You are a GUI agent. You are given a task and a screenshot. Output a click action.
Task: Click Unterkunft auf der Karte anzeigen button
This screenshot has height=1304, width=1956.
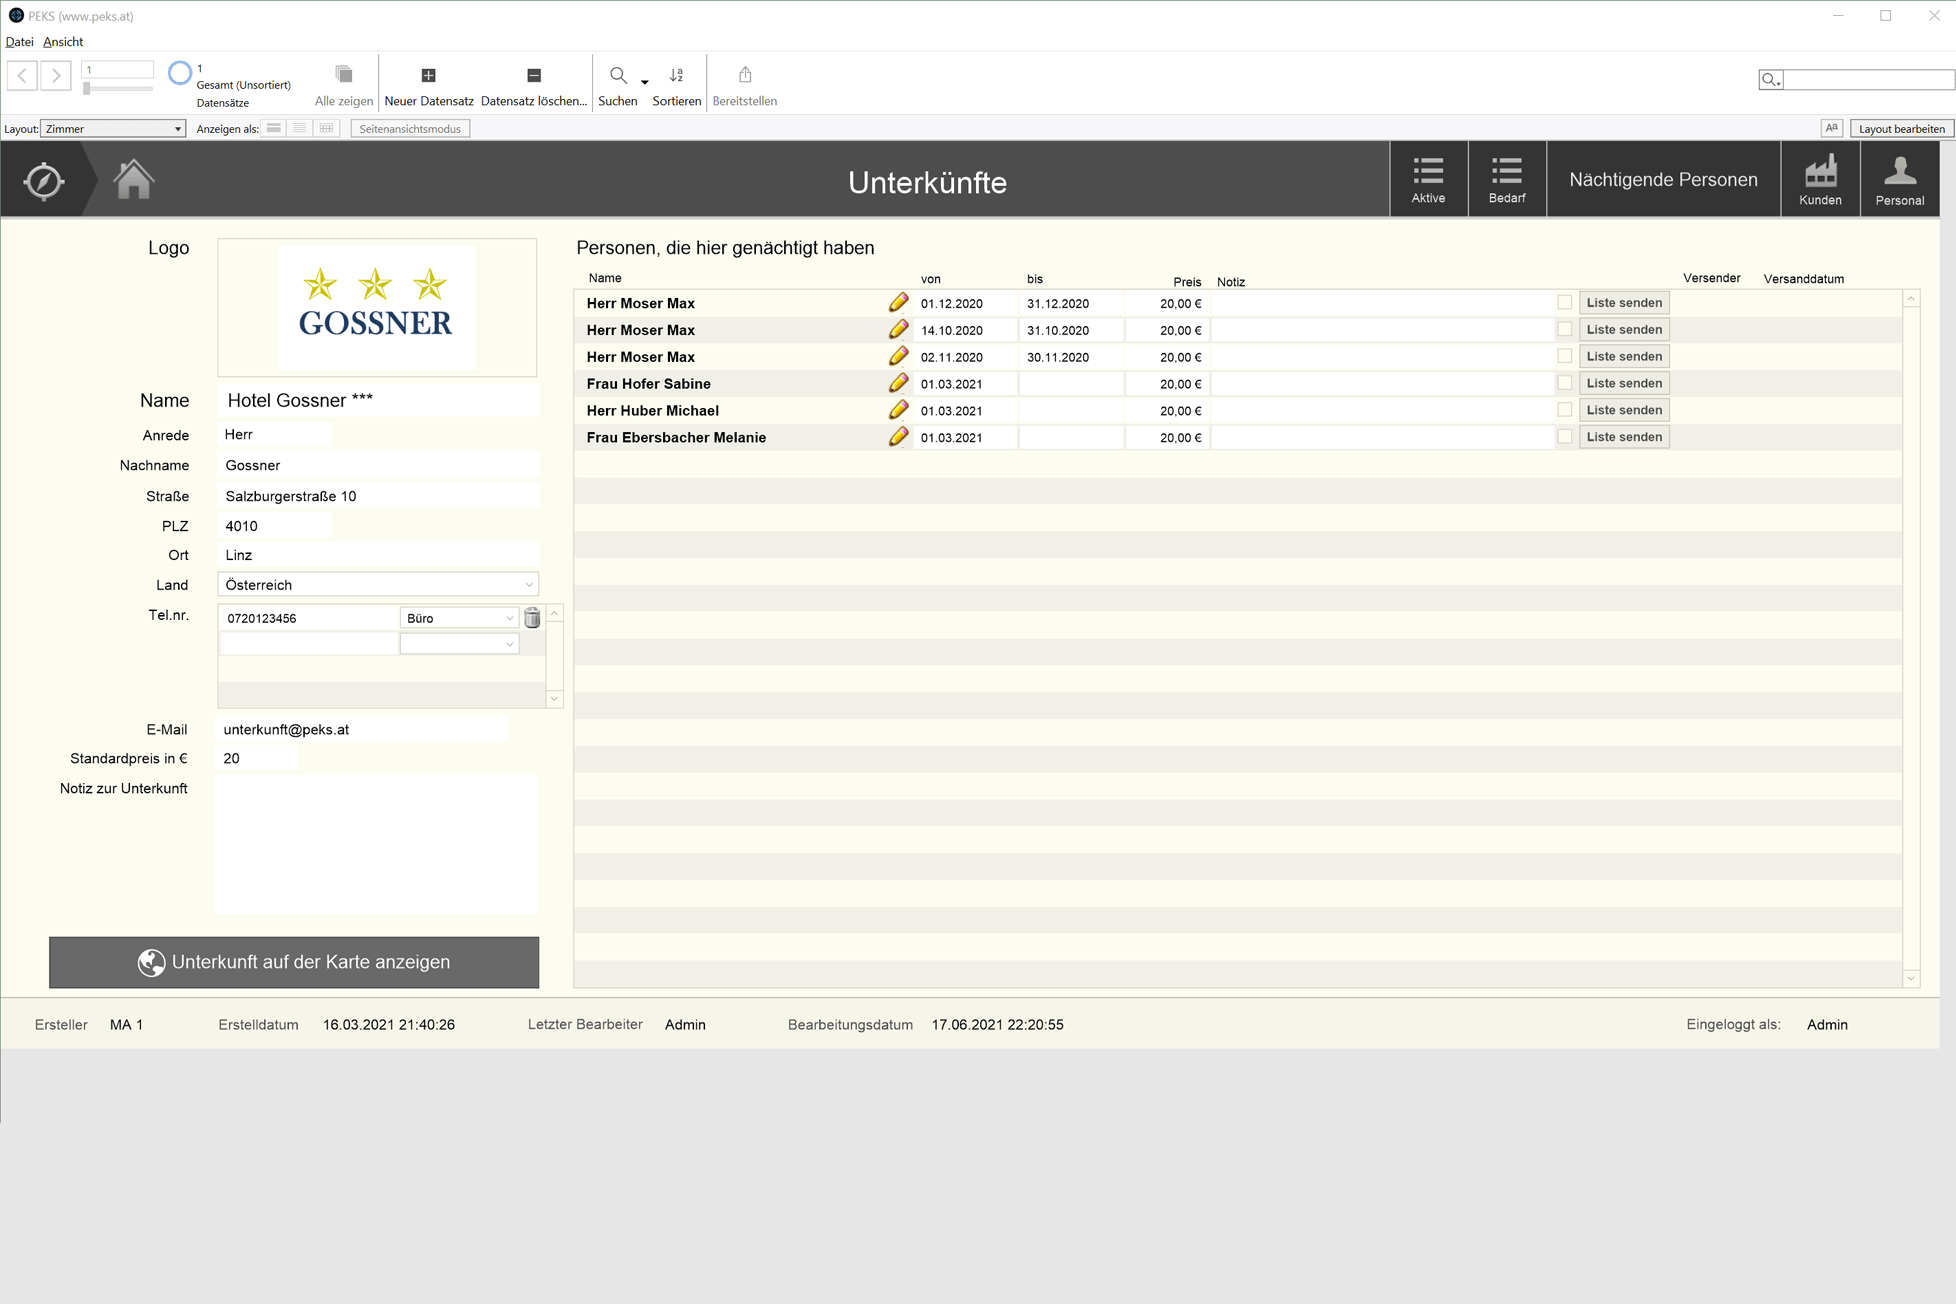coord(294,962)
